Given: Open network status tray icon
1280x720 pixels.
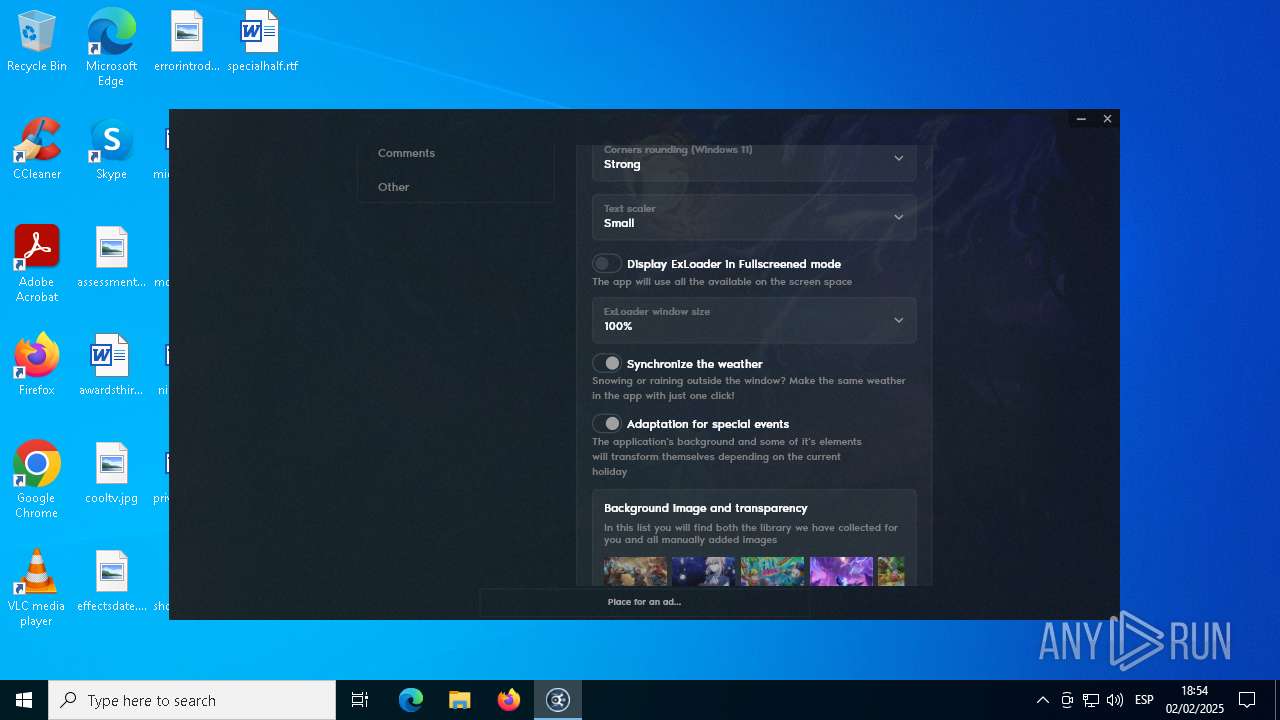Looking at the screenshot, I should tap(1091, 700).
